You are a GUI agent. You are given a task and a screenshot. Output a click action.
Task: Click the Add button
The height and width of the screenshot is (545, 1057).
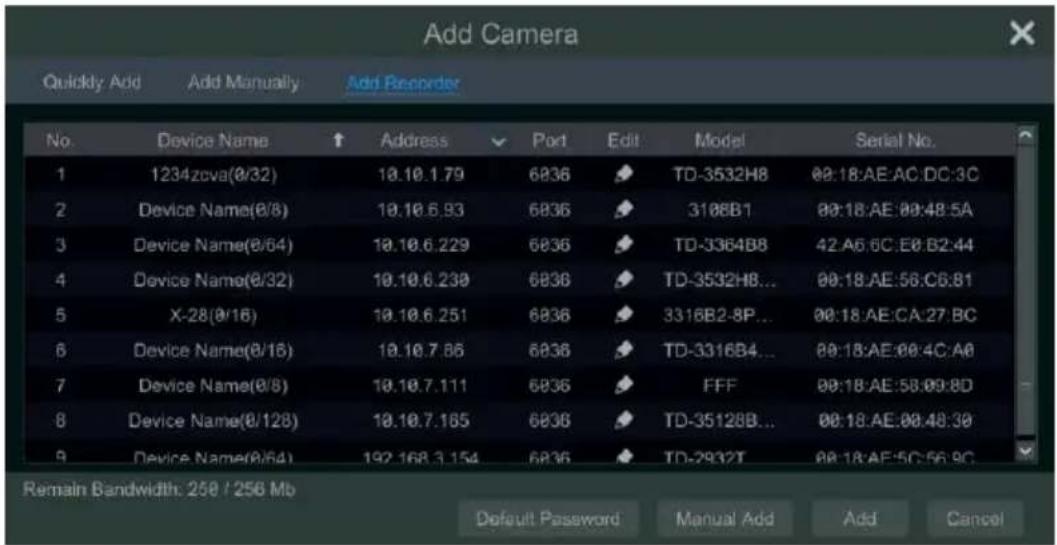pyautogui.click(x=862, y=519)
